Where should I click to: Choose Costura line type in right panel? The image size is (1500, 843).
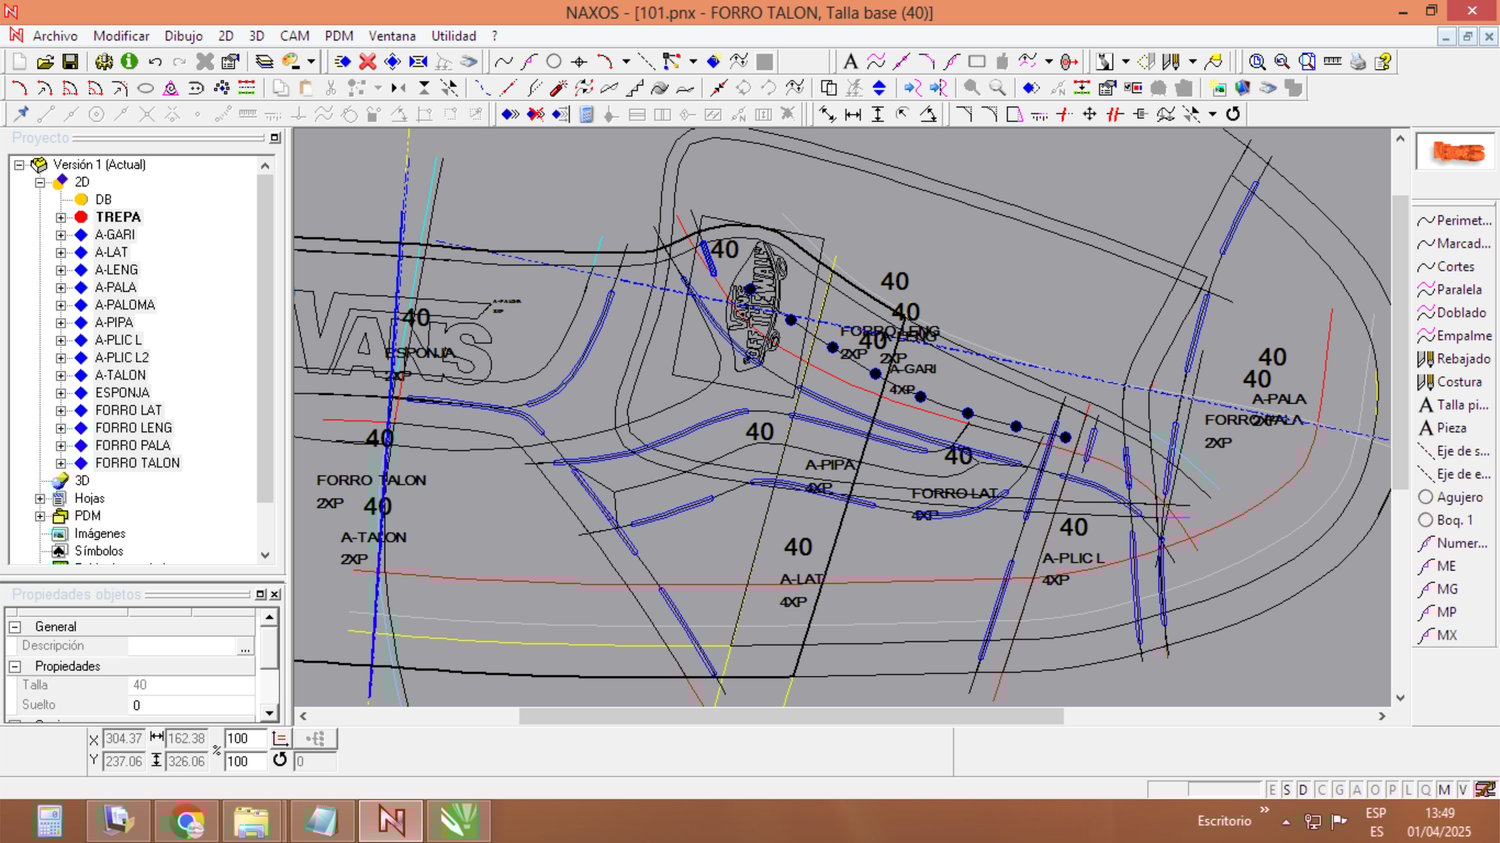[1458, 382]
